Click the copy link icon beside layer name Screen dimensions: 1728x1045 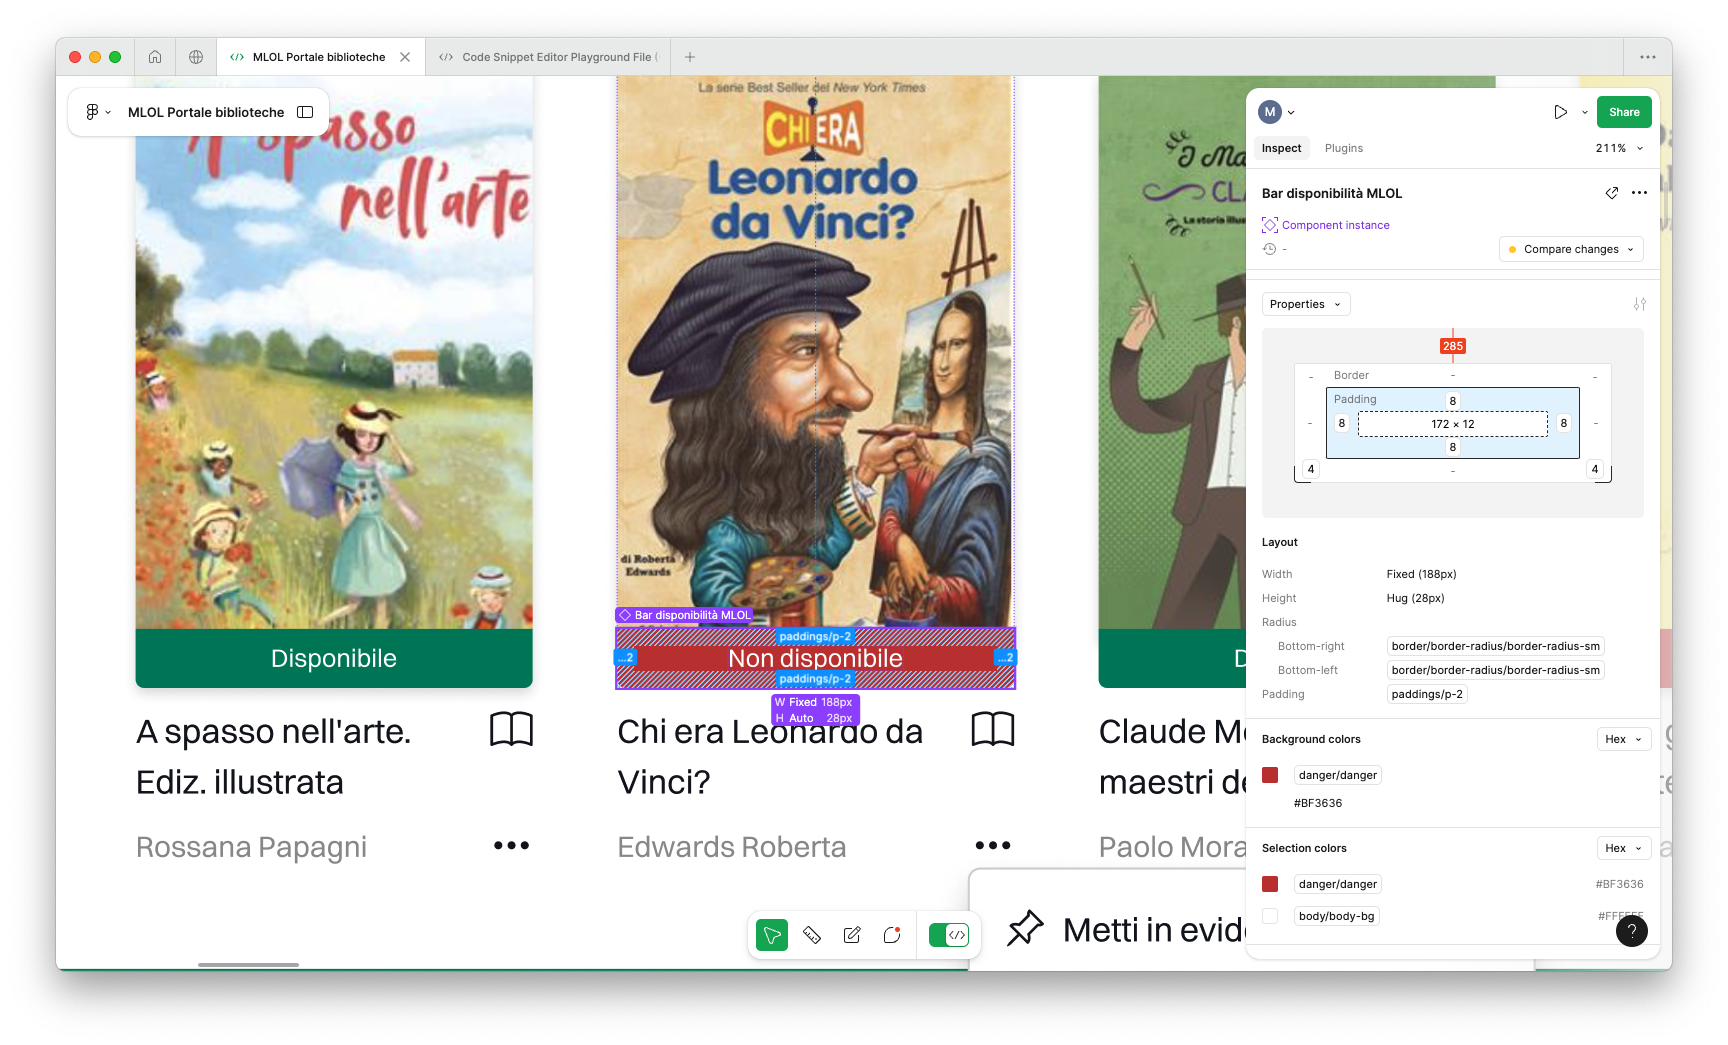click(1611, 193)
